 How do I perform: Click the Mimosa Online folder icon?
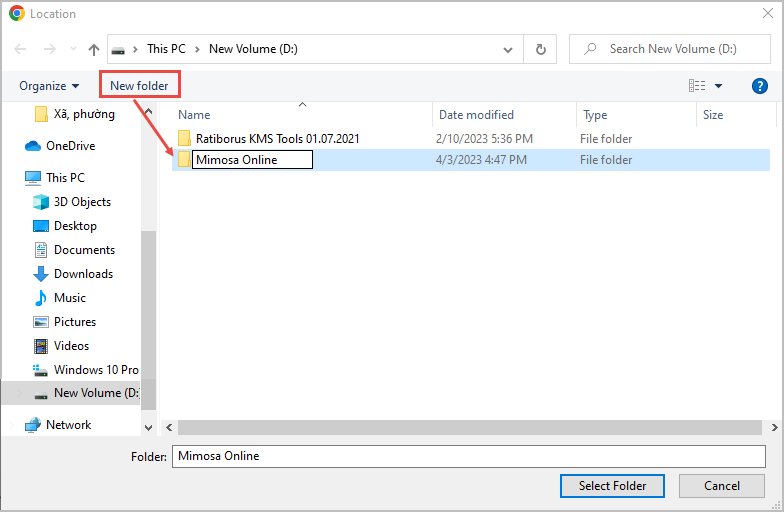[184, 159]
